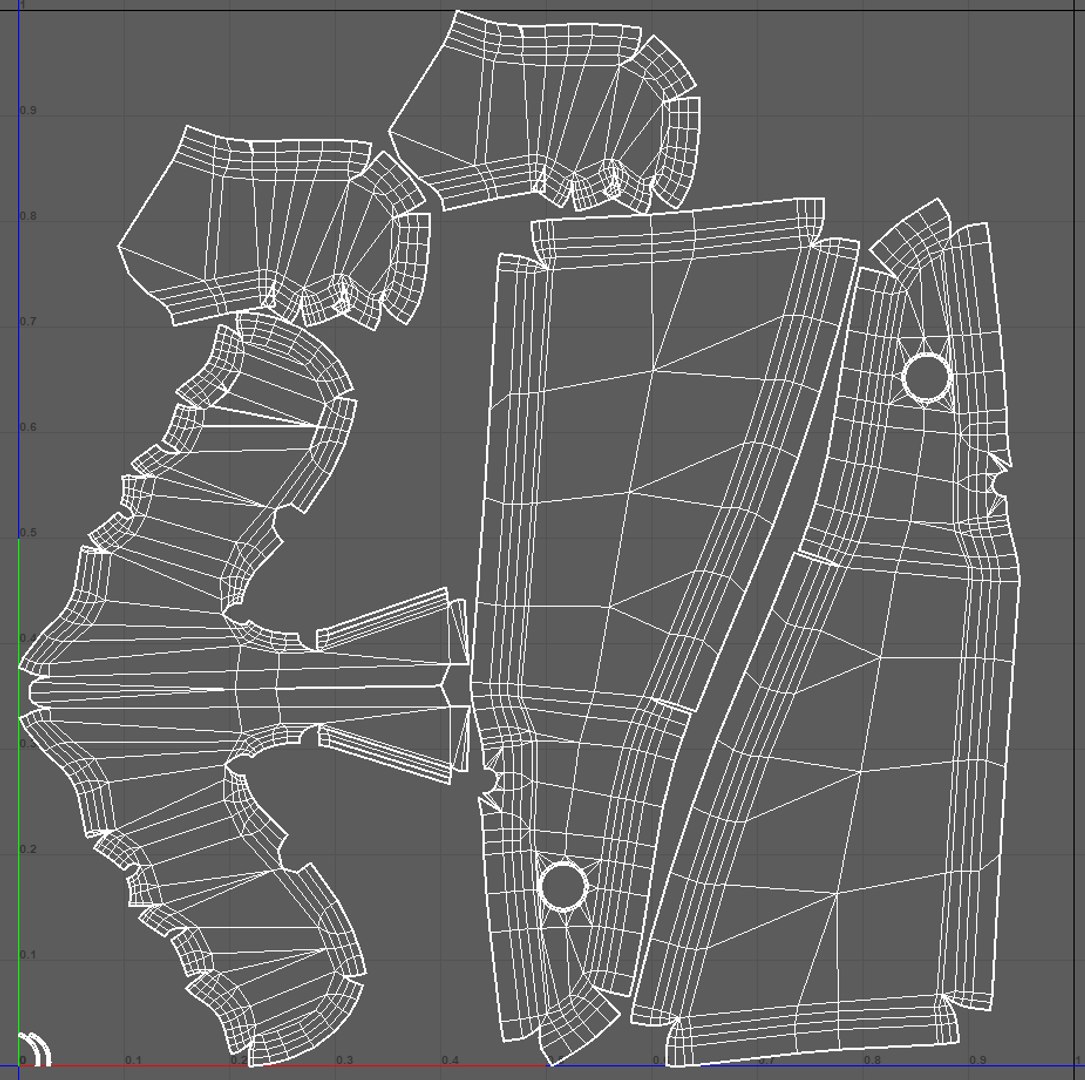Select the top-center pleated UV shell
This screenshot has height=1080, width=1085.
pyautogui.click(x=545, y=112)
